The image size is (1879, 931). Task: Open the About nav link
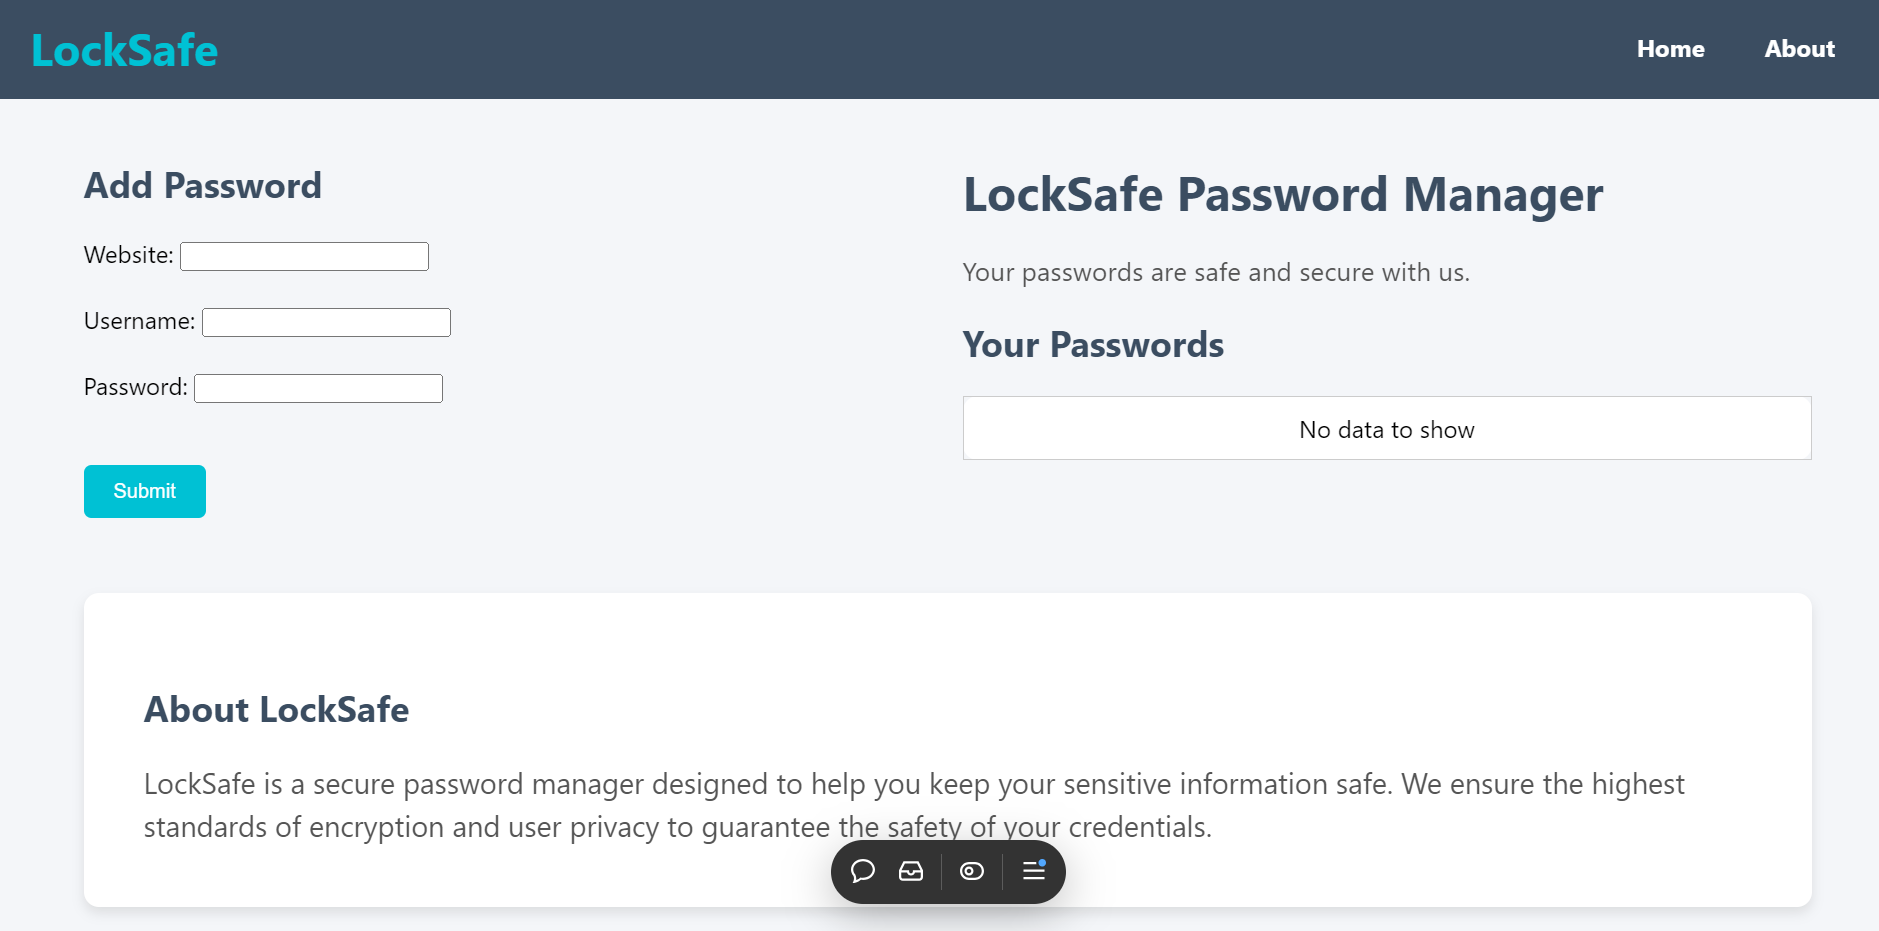(1799, 49)
